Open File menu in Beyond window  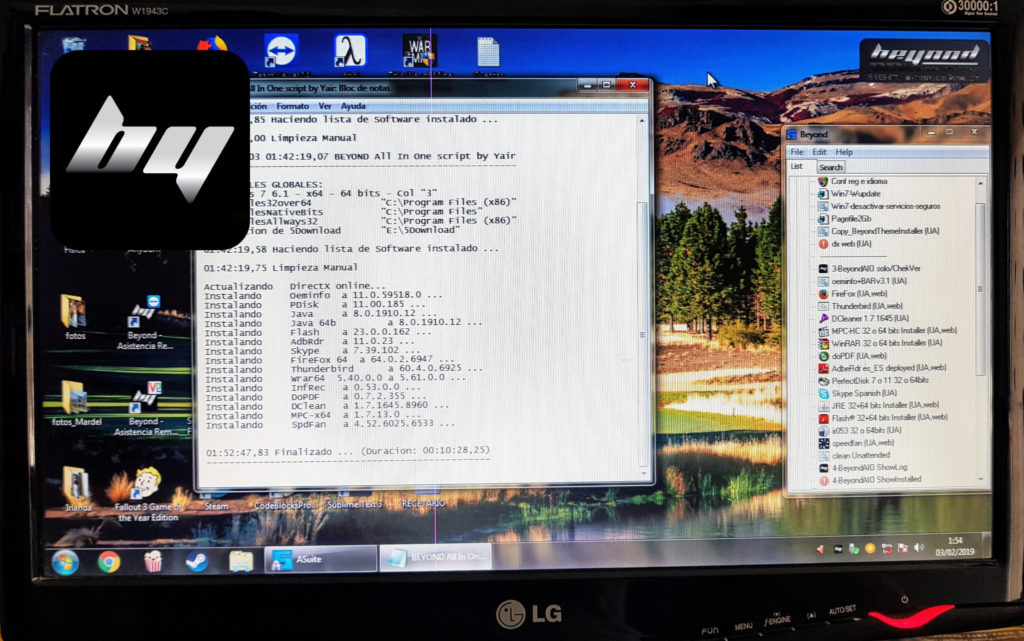(x=797, y=152)
